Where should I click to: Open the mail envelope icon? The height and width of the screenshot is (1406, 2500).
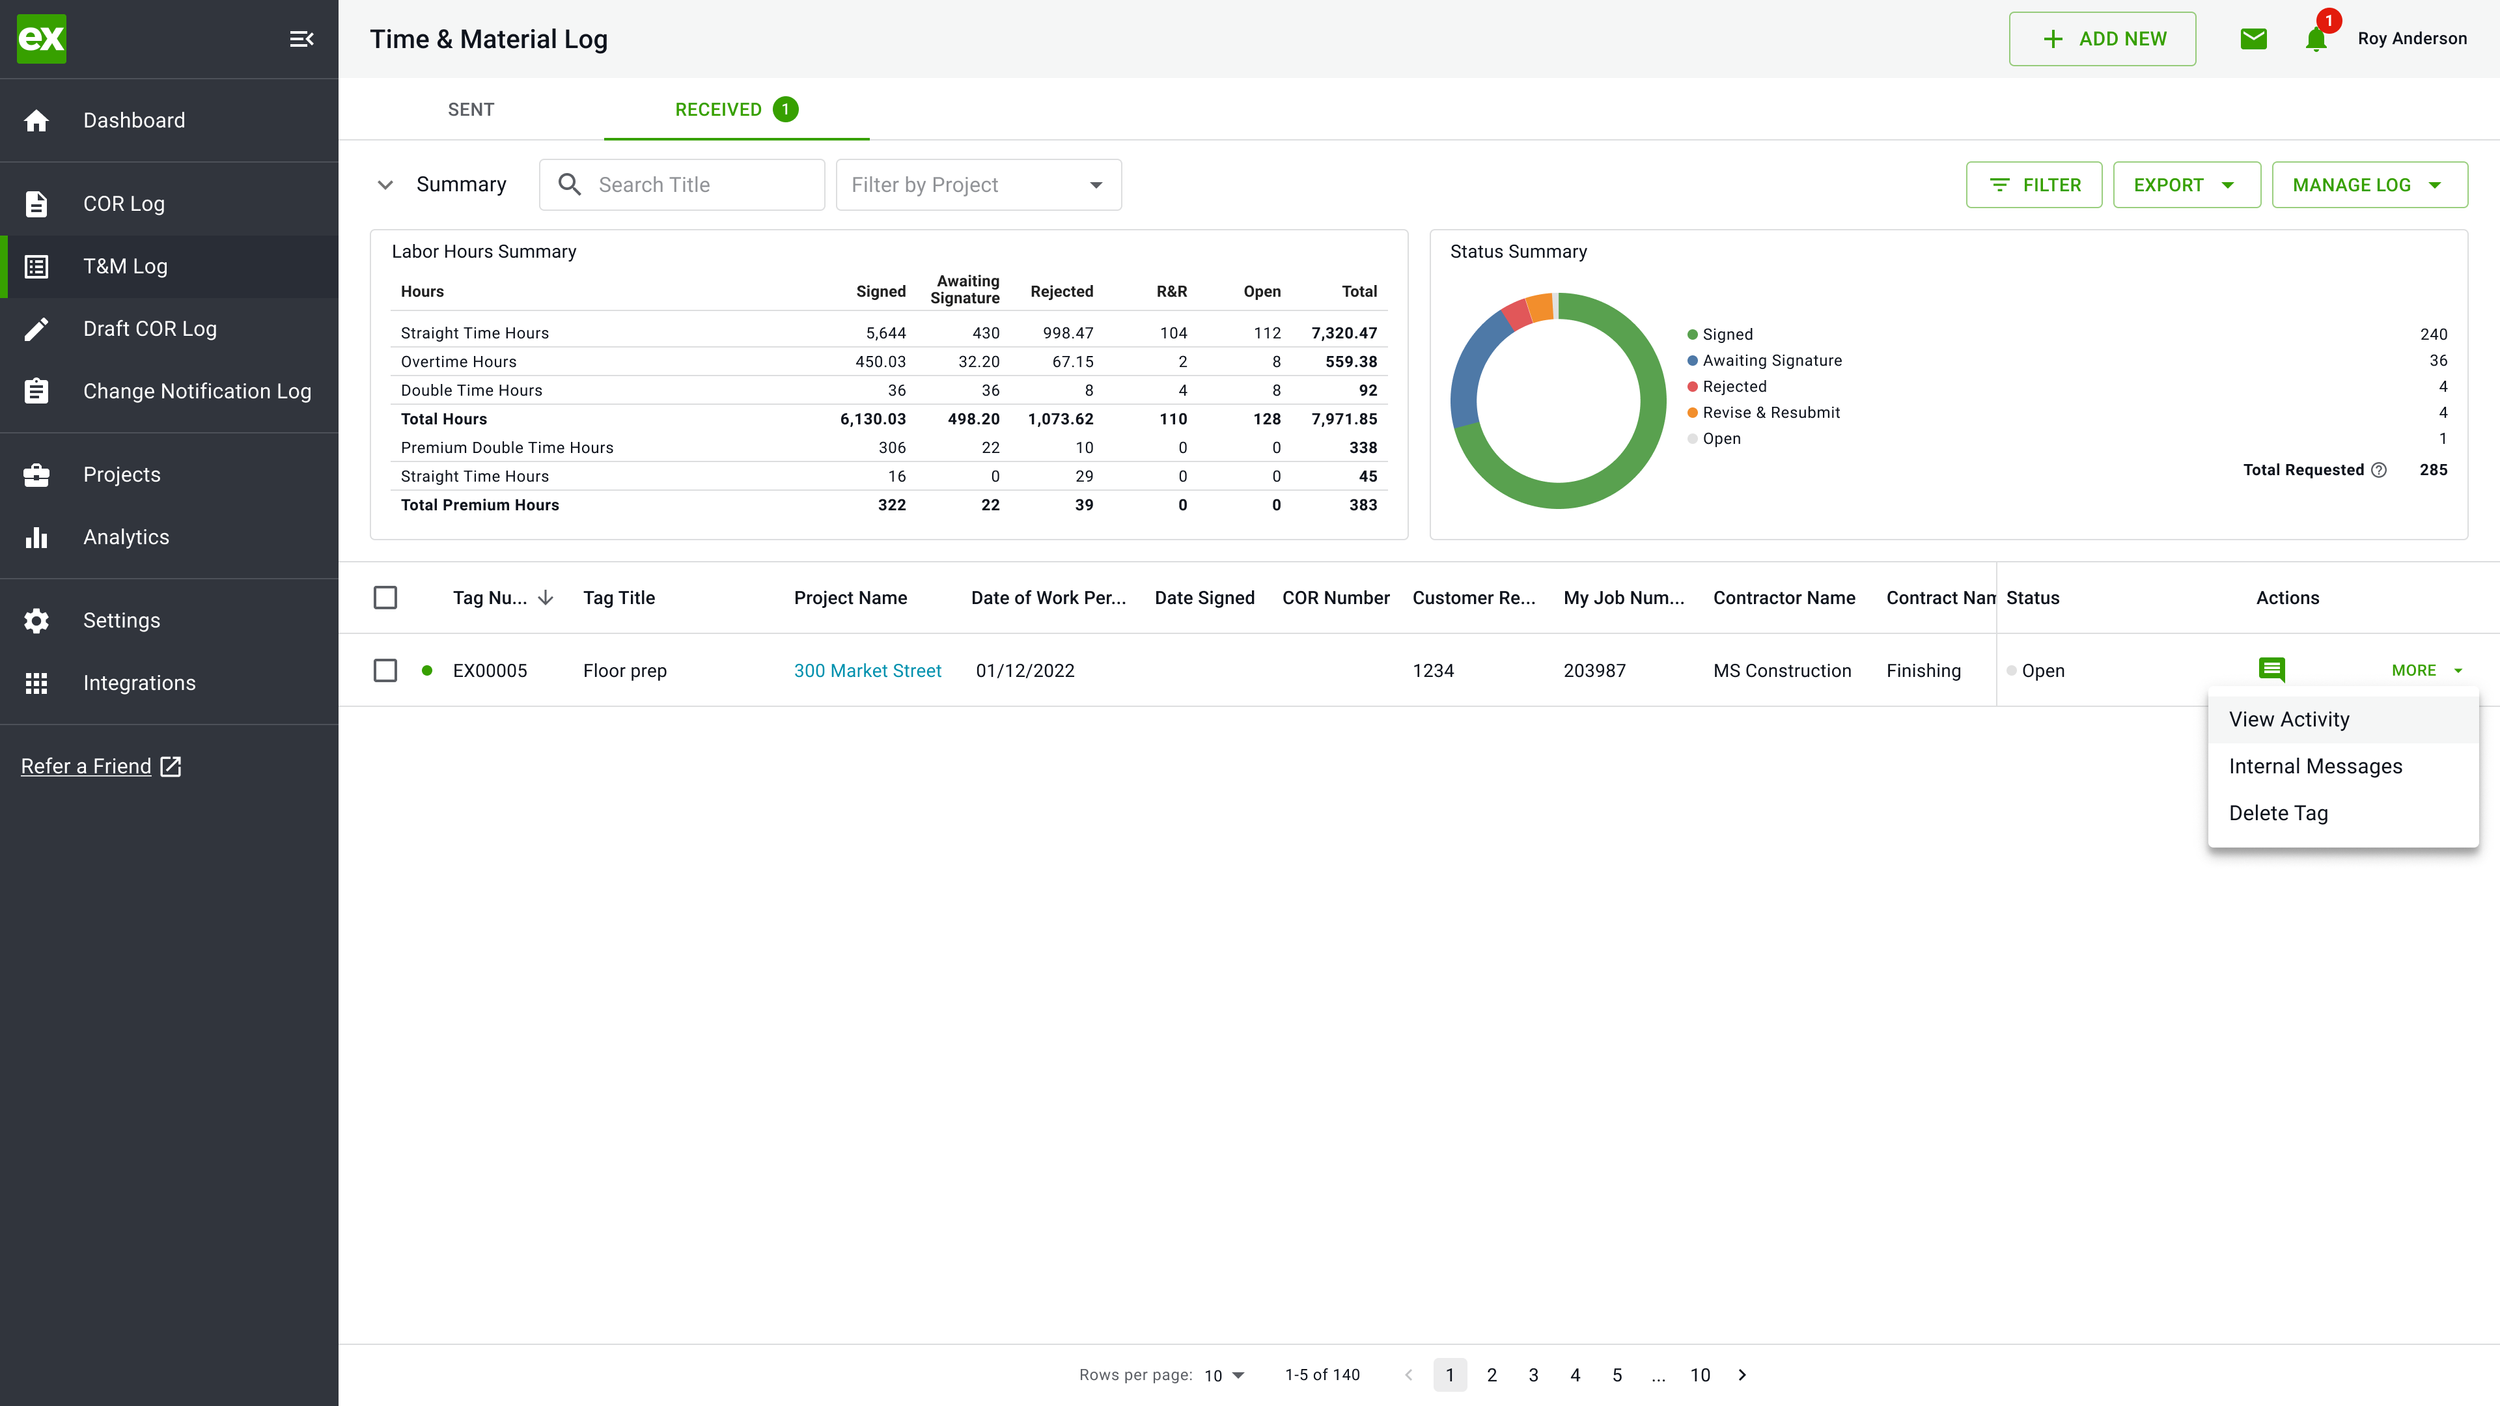pyautogui.click(x=2253, y=39)
